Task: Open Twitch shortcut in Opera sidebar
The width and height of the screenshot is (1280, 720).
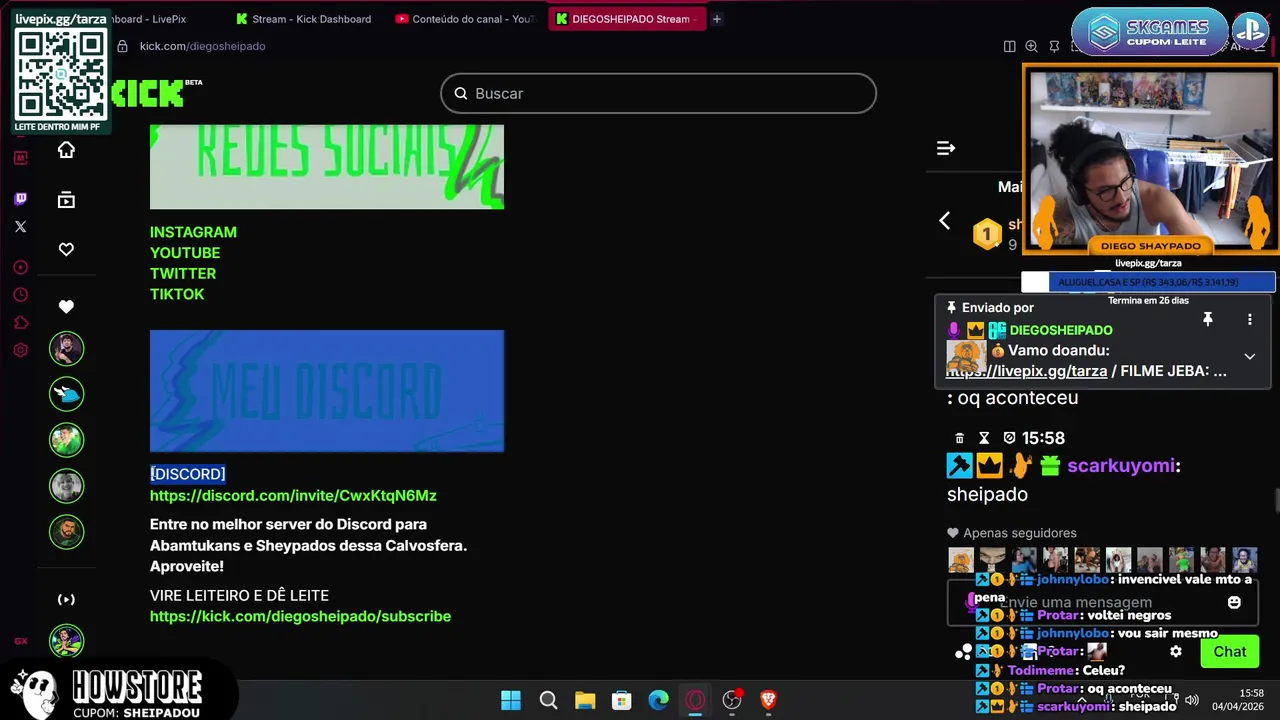Action: (20, 199)
